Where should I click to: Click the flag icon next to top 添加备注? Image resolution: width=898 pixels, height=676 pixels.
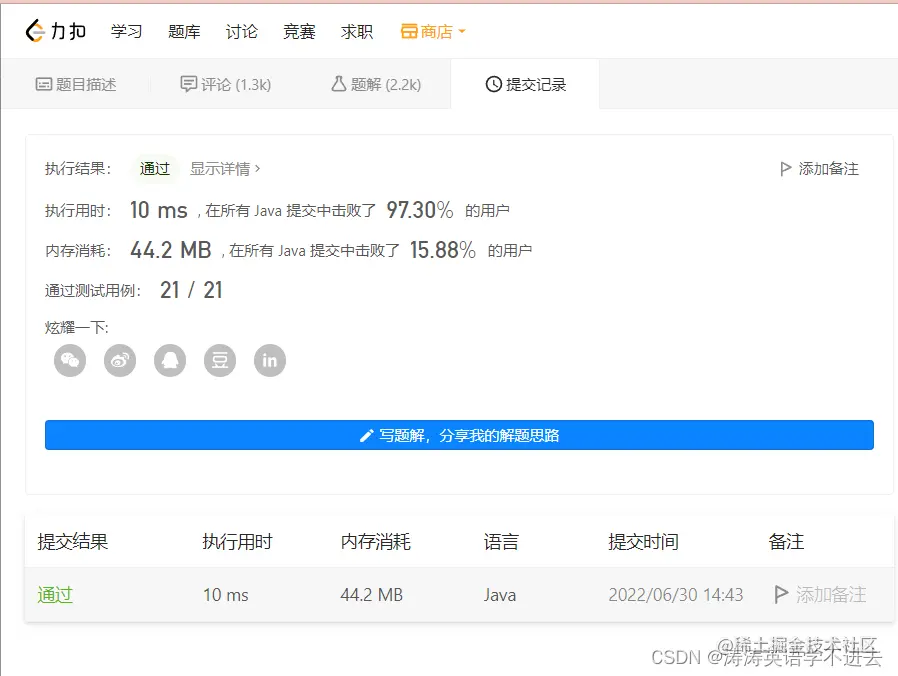point(786,168)
